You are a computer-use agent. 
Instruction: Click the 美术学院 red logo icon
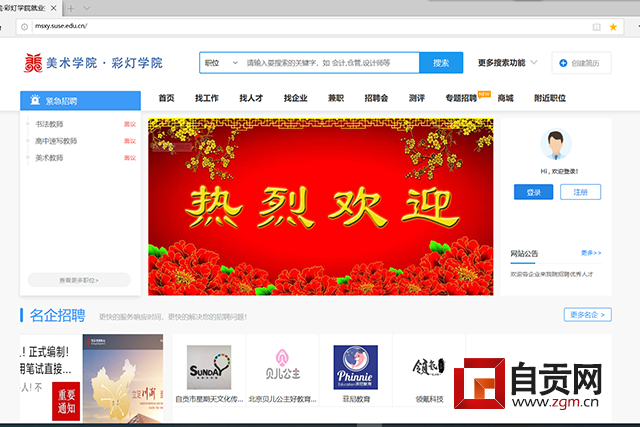(33, 63)
